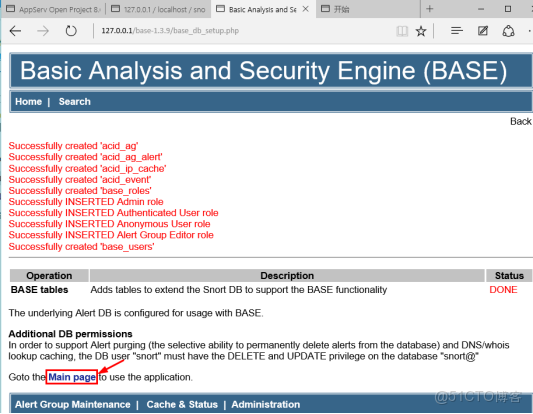Click the red DONE status

503,290
